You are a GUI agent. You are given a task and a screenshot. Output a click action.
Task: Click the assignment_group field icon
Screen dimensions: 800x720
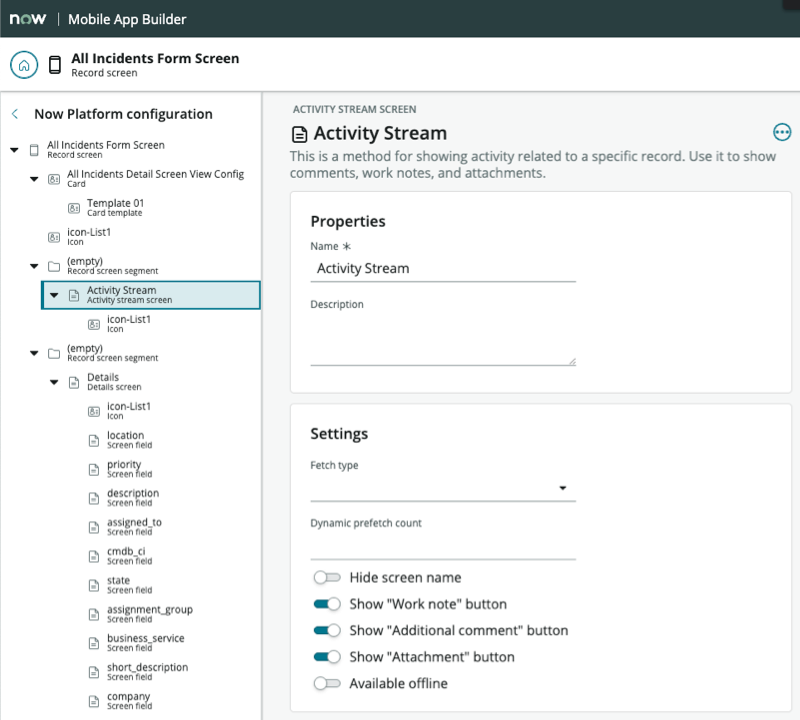pyautogui.click(x=94, y=615)
